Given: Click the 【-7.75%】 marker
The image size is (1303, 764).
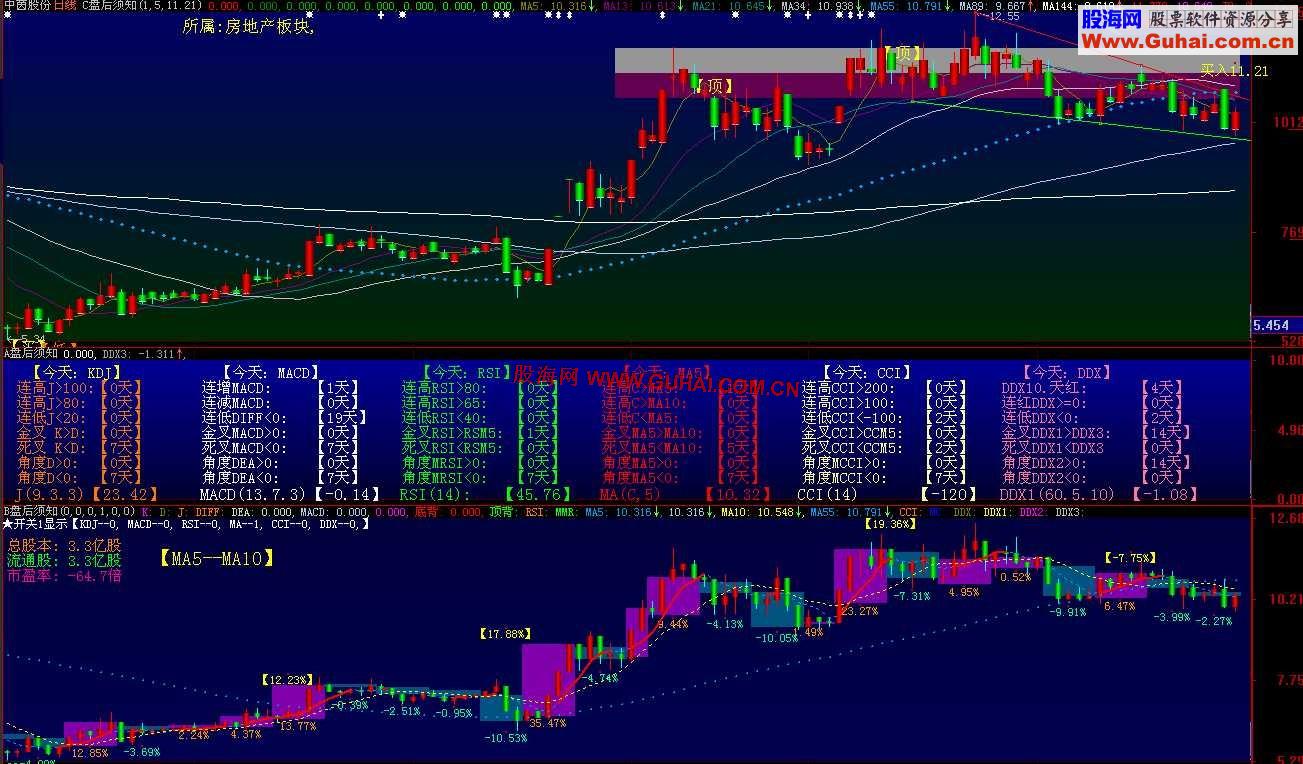Looking at the screenshot, I should pyautogui.click(x=1130, y=558).
